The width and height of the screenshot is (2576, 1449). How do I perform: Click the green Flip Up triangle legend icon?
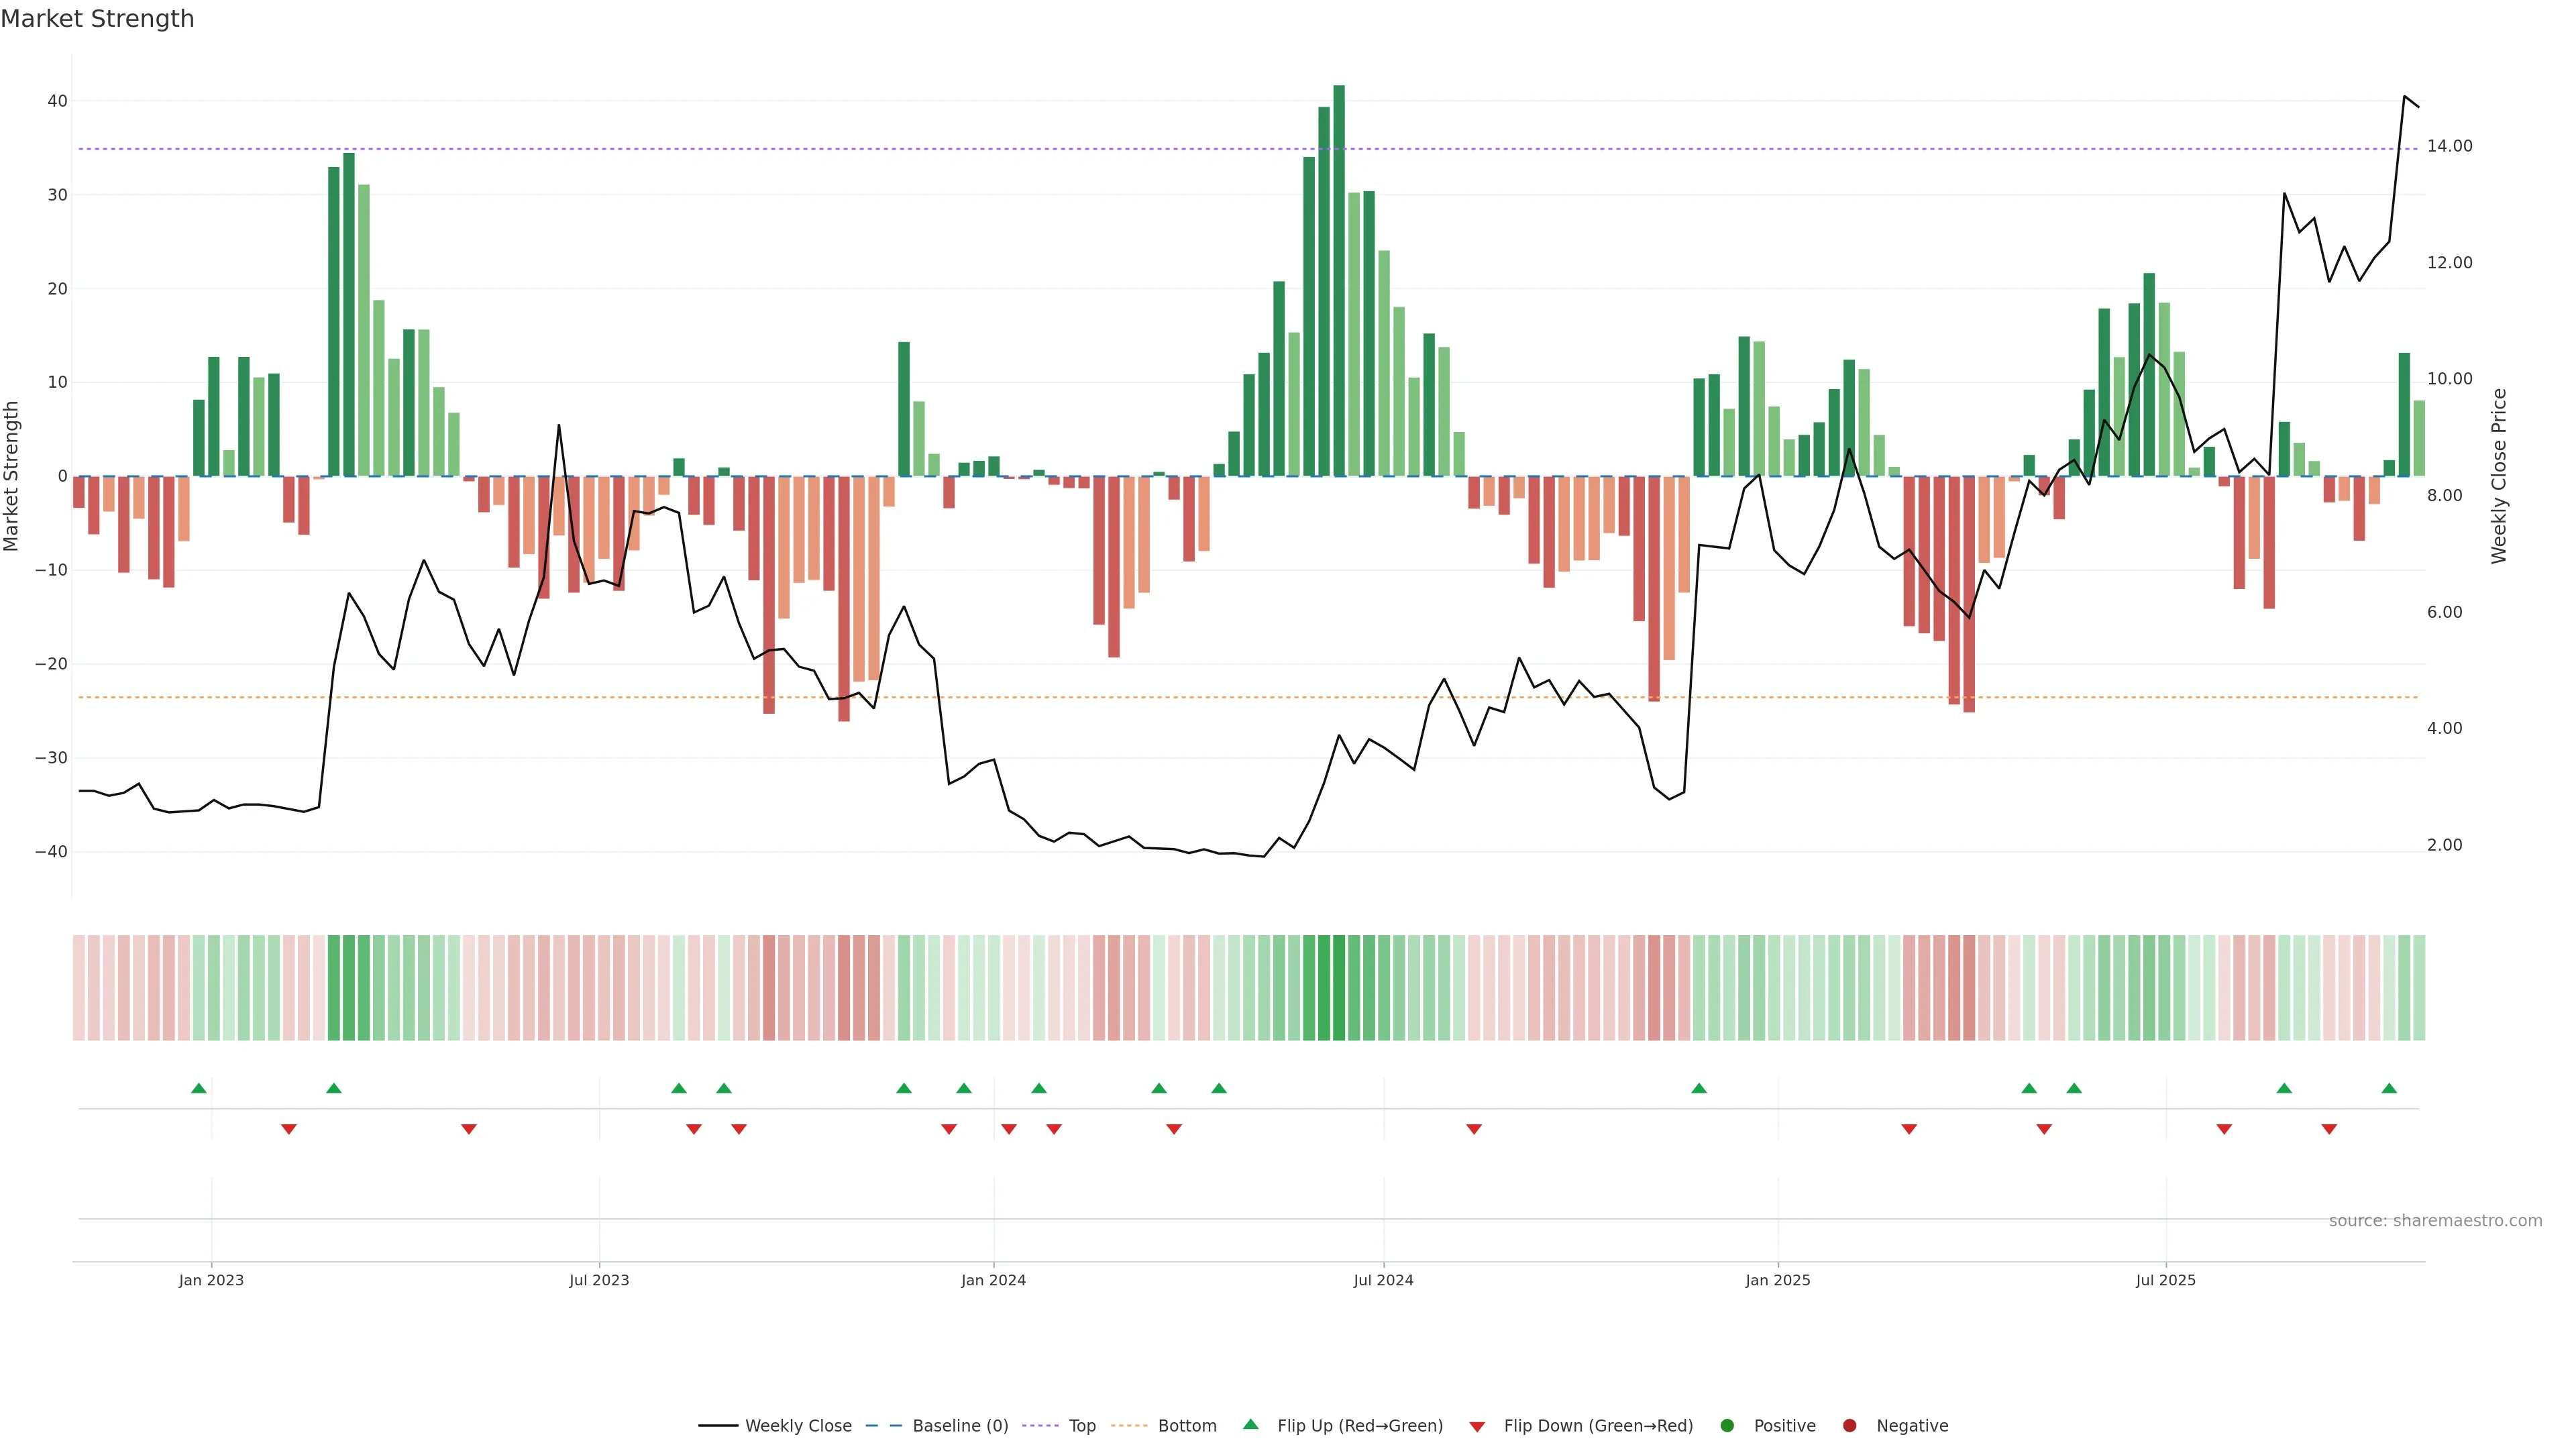(x=1250, y=1424)
